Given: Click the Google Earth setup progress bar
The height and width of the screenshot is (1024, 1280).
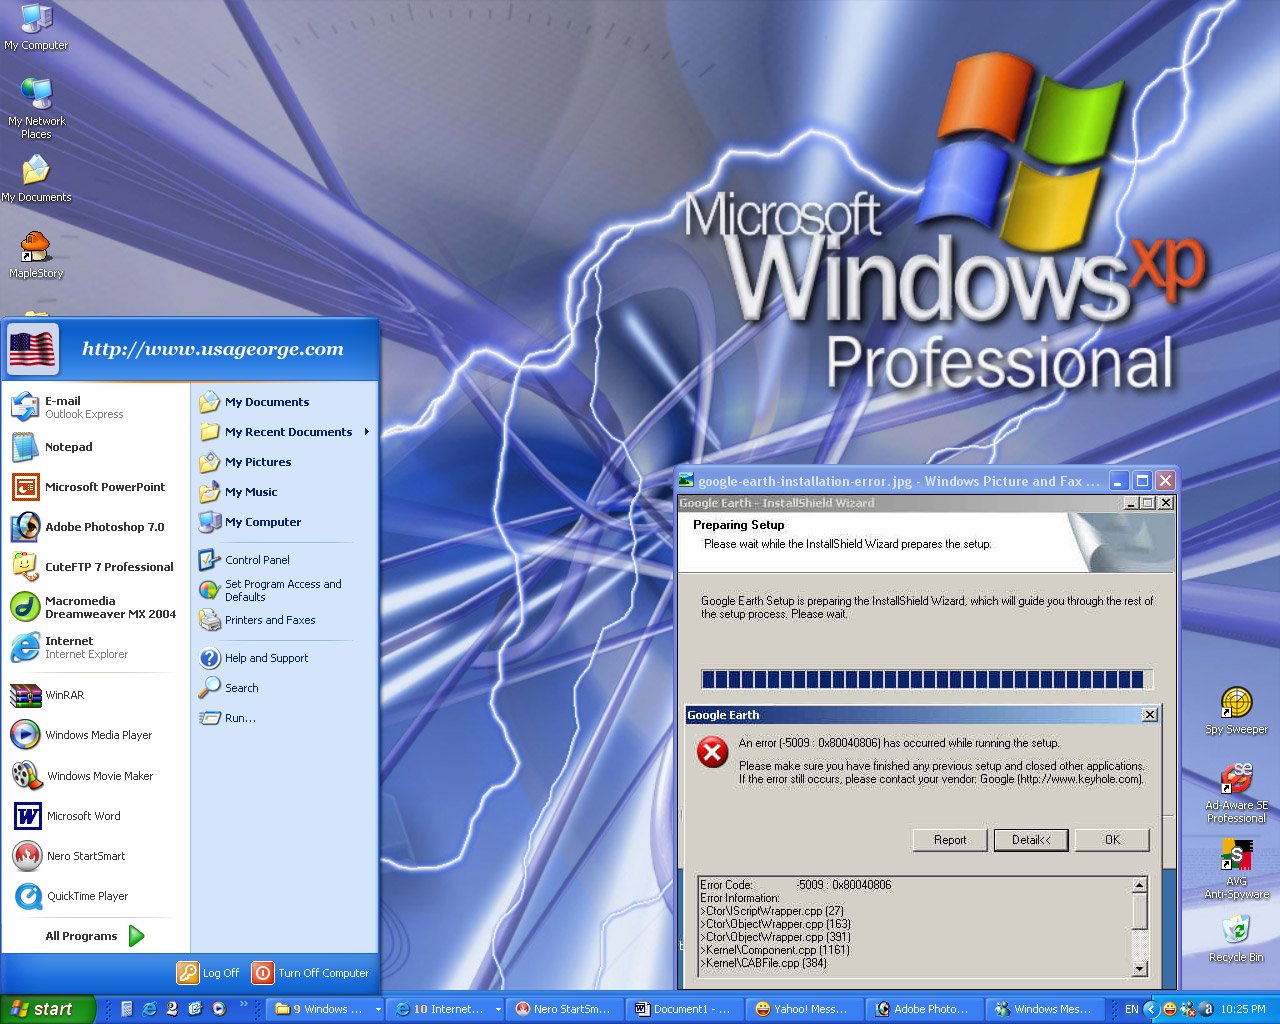Looking at the screenshot, I should point(927,680).
